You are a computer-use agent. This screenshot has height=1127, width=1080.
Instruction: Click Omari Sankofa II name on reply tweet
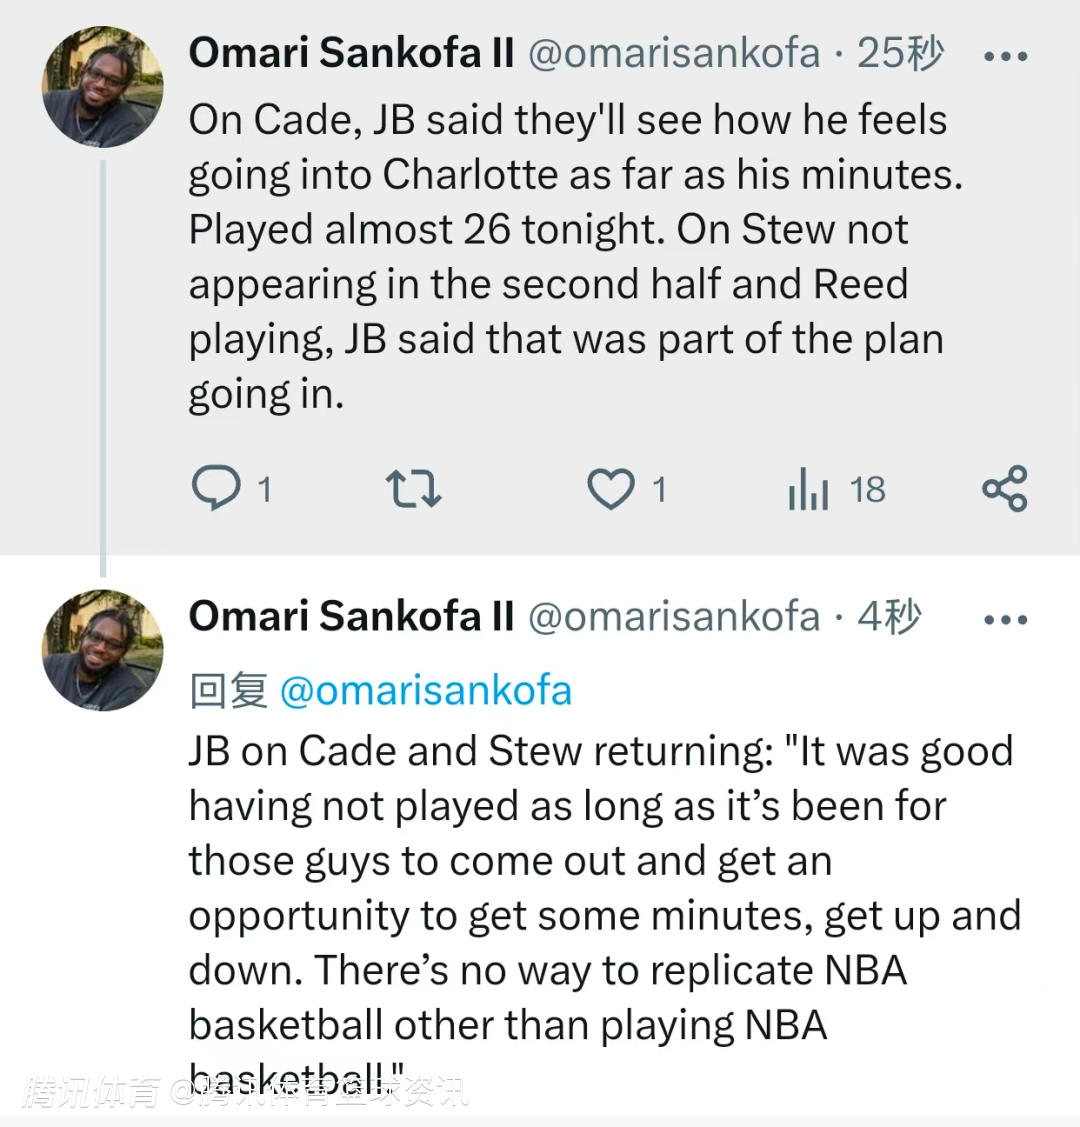(351, 616)
